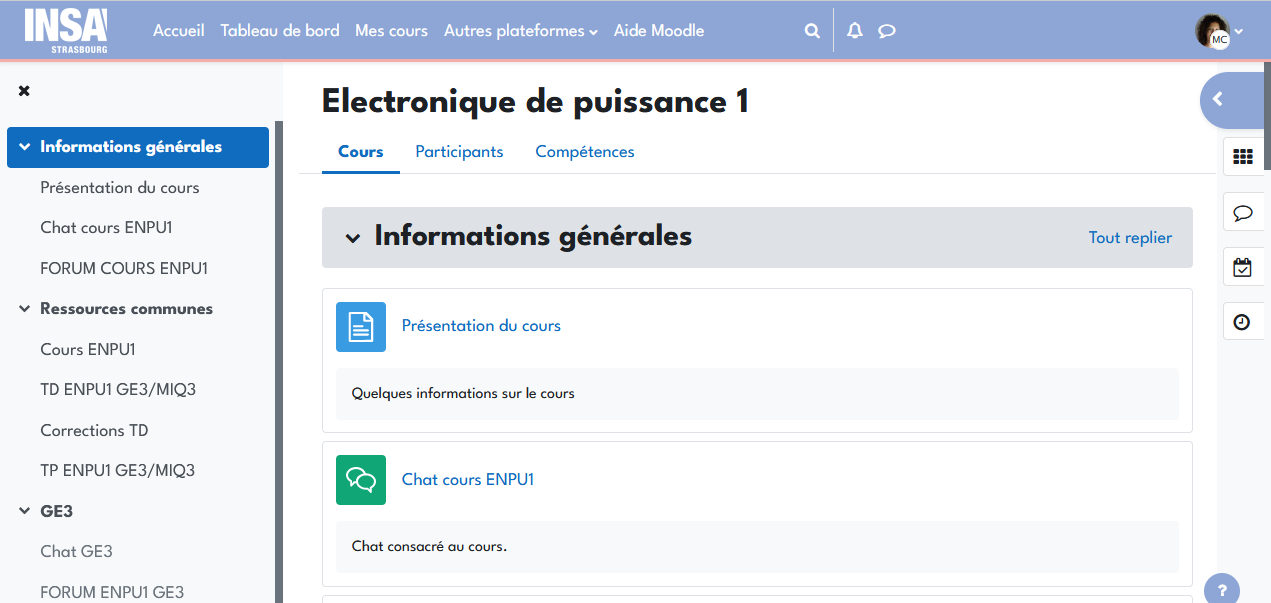Open the Présentation du cours link
This screenshot has height=603, width=1271.
point(481,326)
